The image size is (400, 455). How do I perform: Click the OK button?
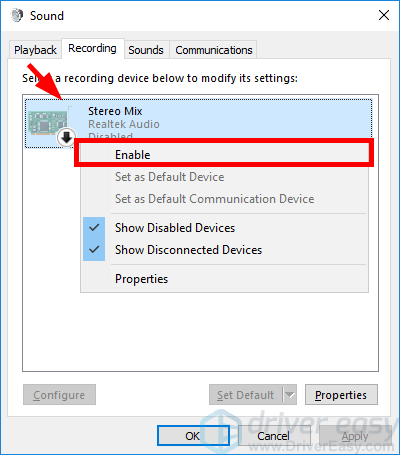point(193,436)
